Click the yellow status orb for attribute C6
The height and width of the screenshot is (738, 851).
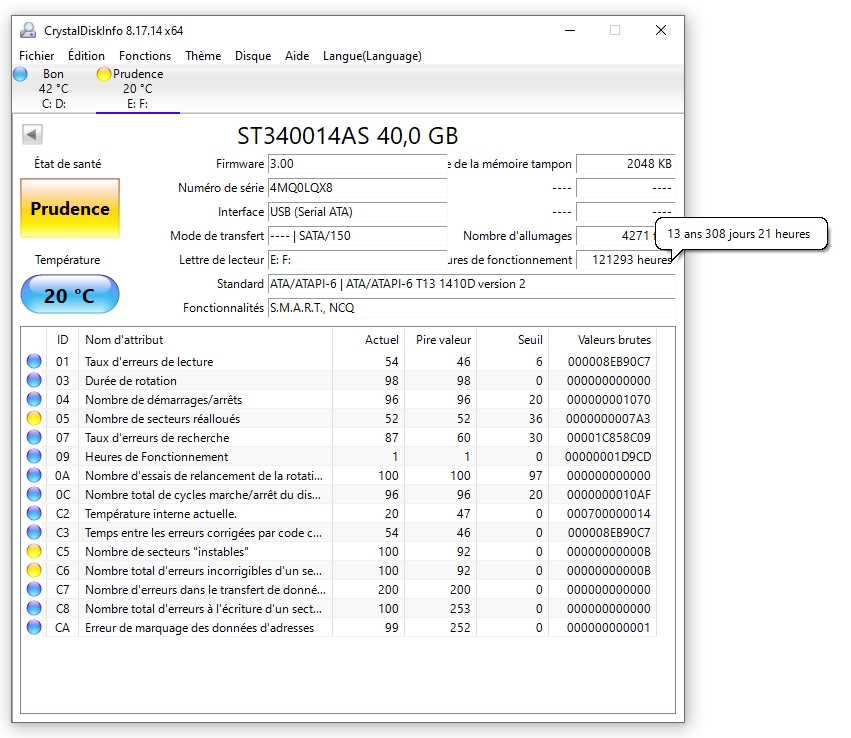tap(34, 571)
